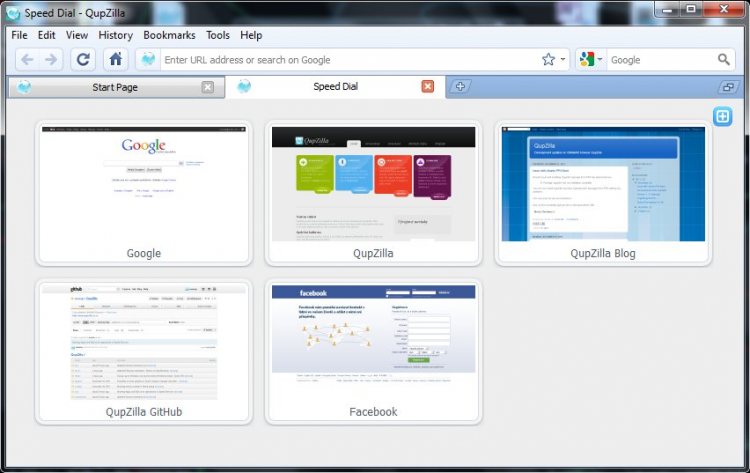The width and height of the screenshot is (750, 473).
Task: Minimize the QupZilla window
Action: 668,9
